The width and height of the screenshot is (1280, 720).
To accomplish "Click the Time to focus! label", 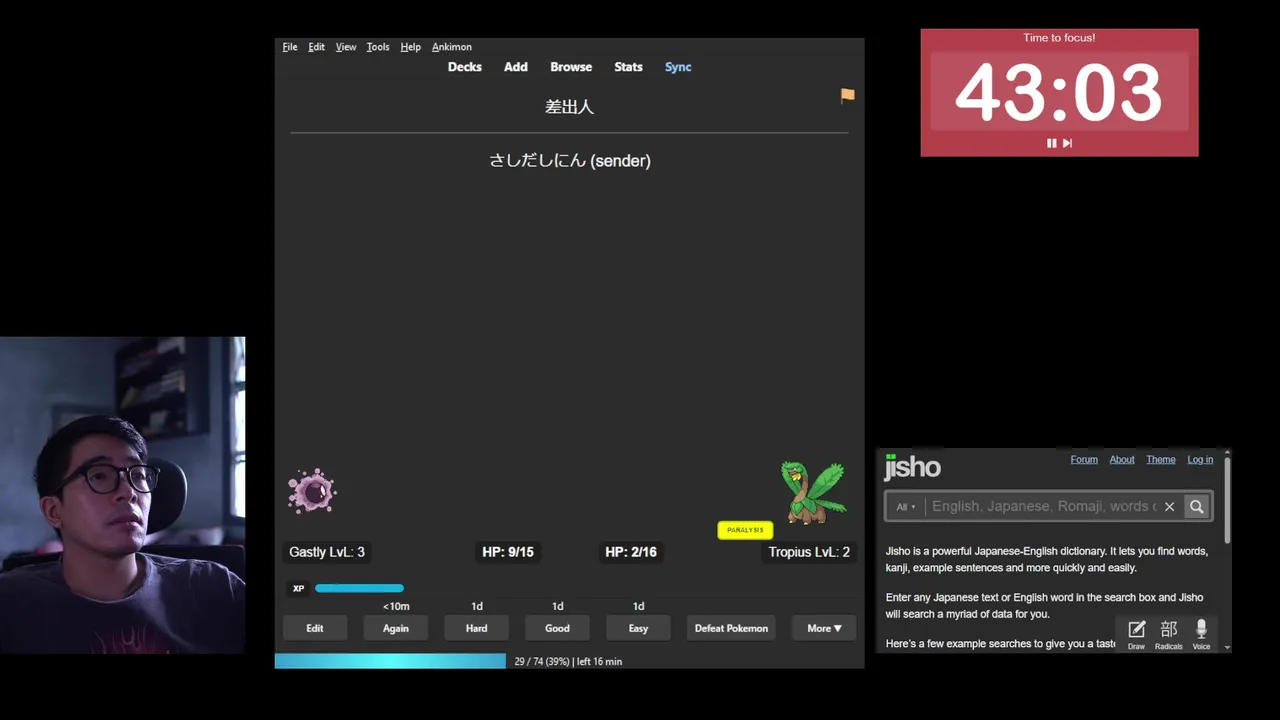I will click(x=1059, y=38).
